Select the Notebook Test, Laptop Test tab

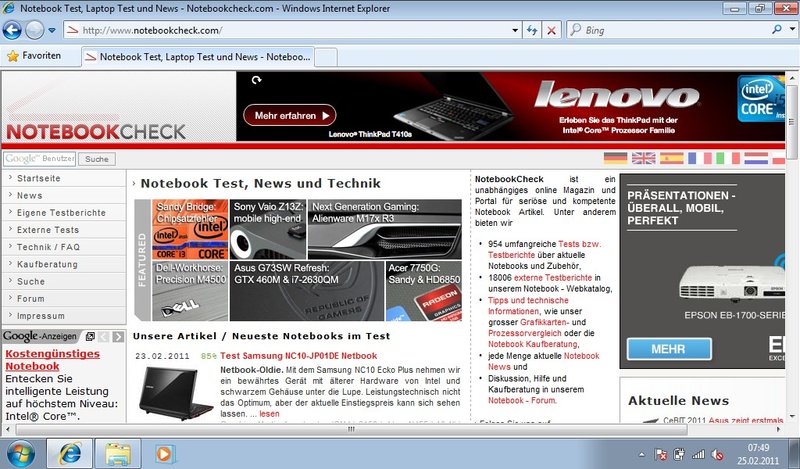(x=198, y=57)
